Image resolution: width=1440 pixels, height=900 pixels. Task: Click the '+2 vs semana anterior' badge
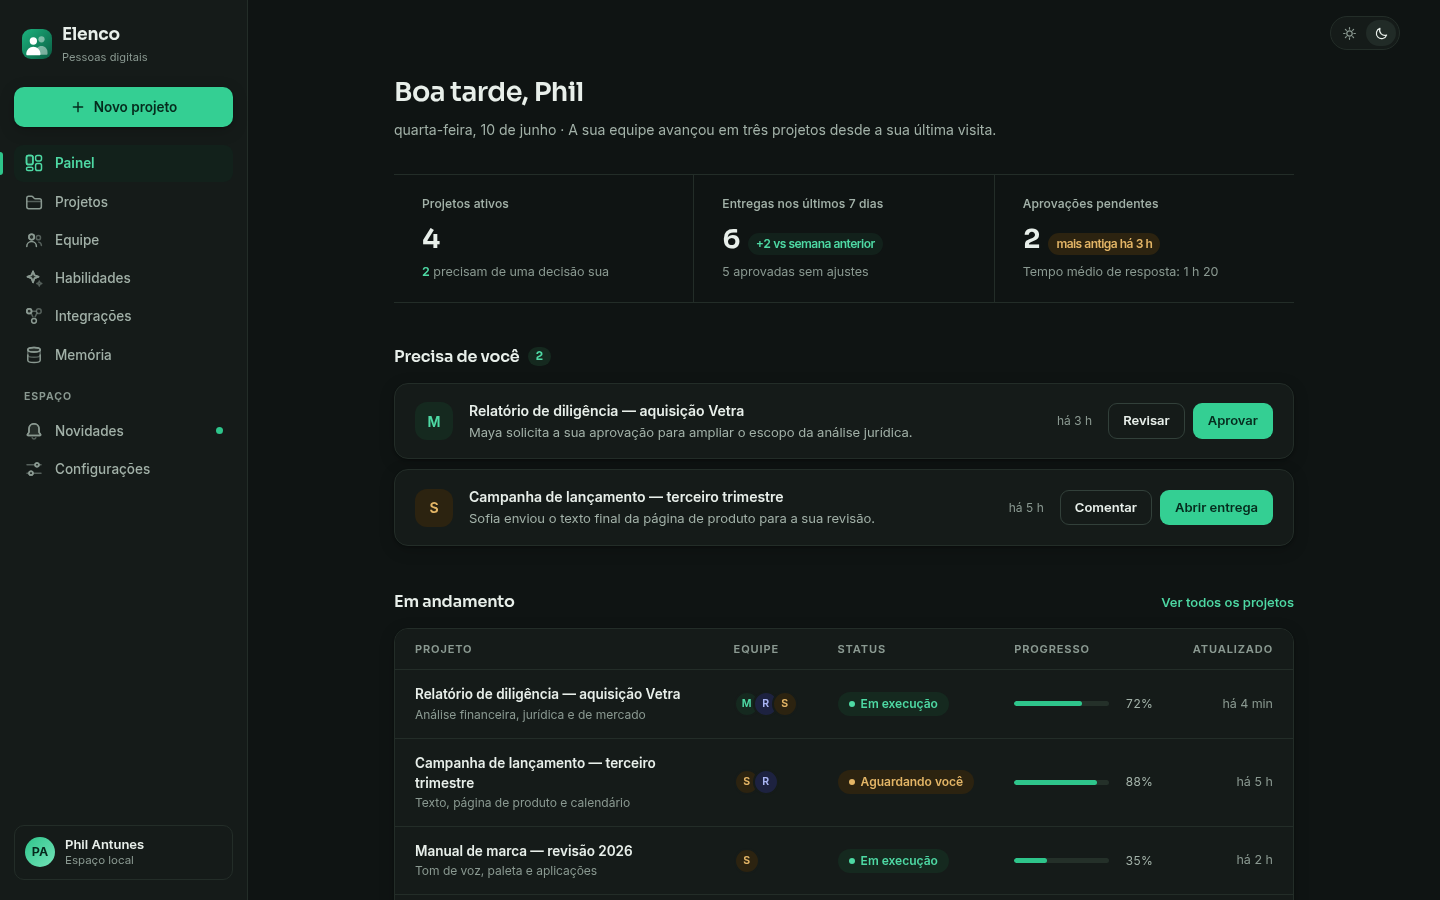click(815, 244)
